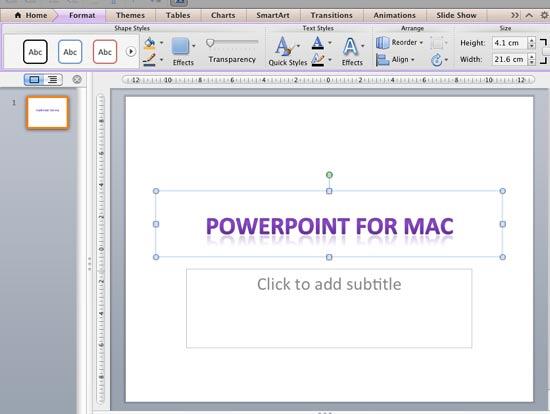550x414 pixels.
Task: Close the slide navigation pane
Action: [x=77, y=80]
